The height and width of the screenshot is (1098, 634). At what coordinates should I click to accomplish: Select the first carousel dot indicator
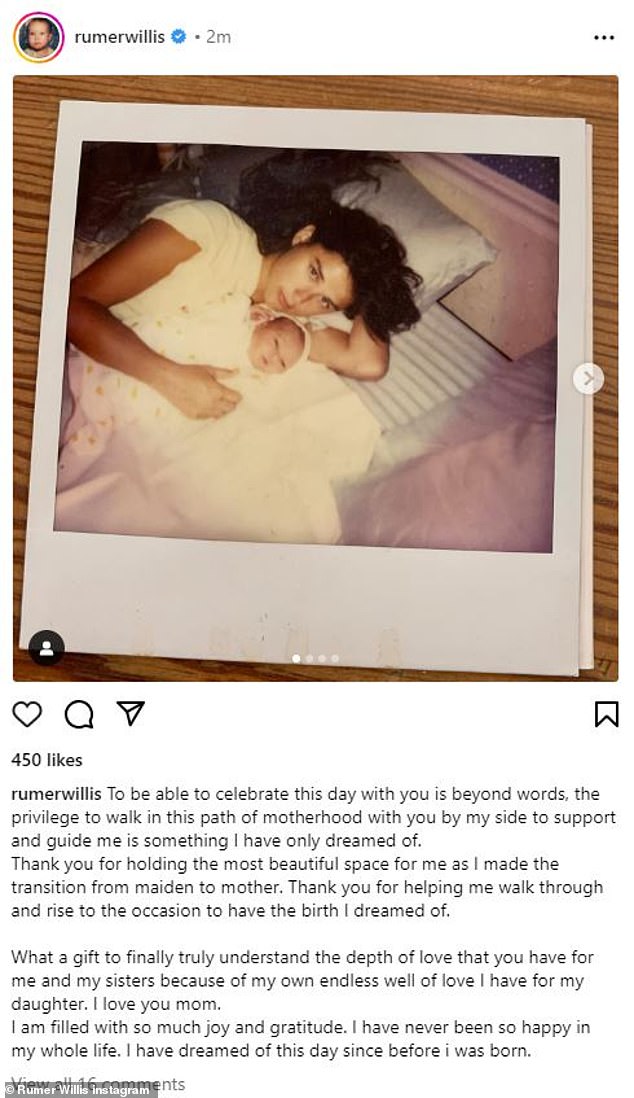pyautogui.click(x=296, y=658)
